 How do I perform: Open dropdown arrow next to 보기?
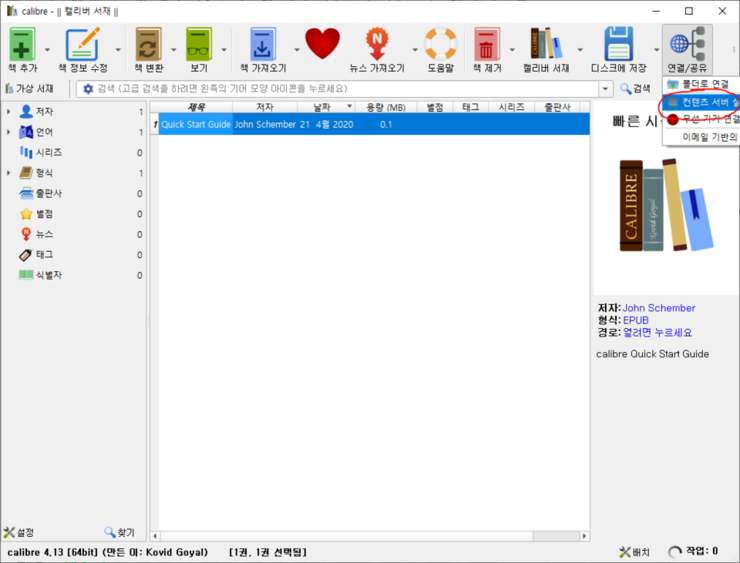[224, 49]
